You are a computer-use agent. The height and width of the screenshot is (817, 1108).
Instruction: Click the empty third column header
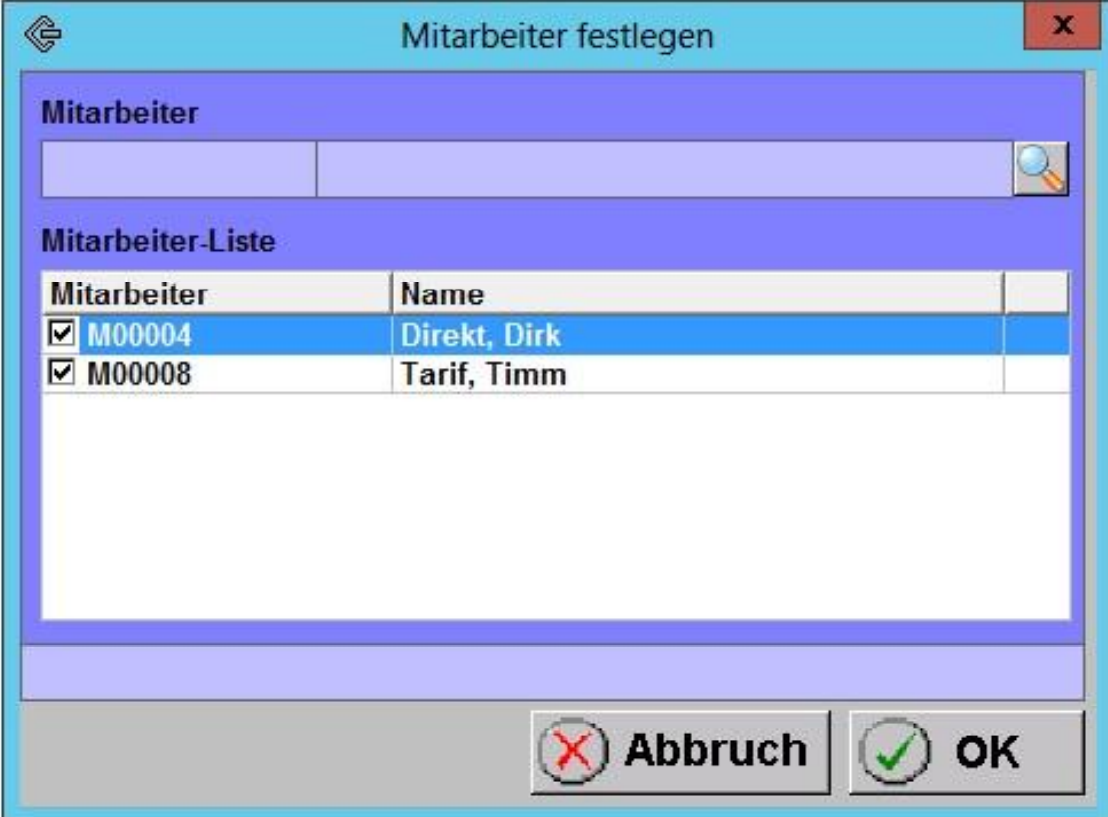[1036, 294]
